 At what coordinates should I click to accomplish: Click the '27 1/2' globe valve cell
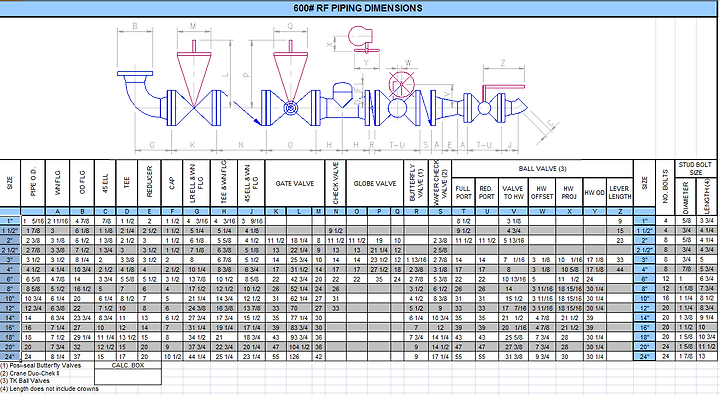(x=379, y=269)
